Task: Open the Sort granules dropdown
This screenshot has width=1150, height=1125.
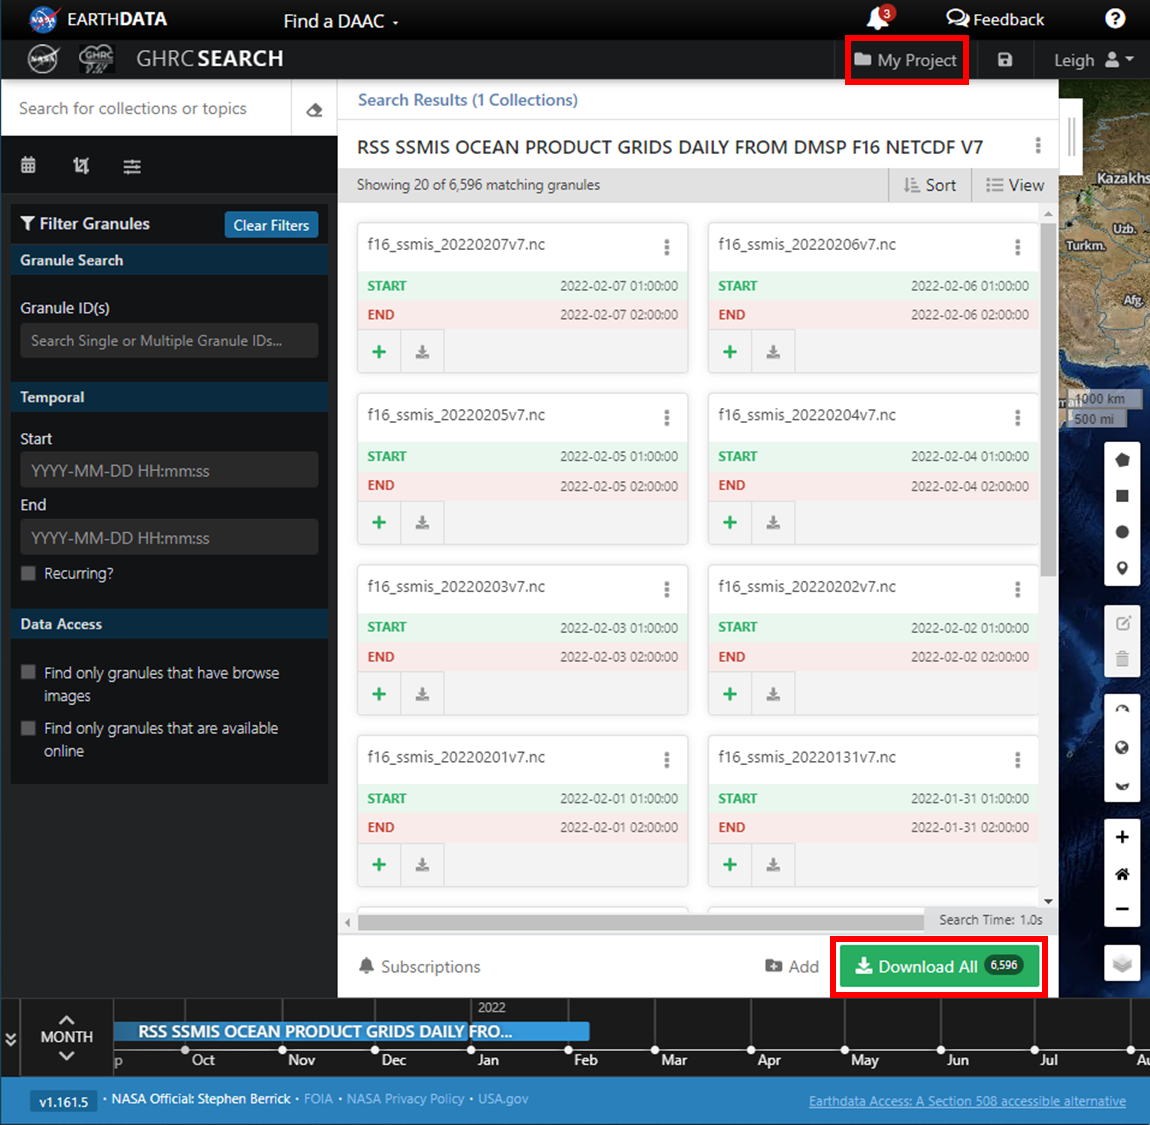Action: pos(929,185)
